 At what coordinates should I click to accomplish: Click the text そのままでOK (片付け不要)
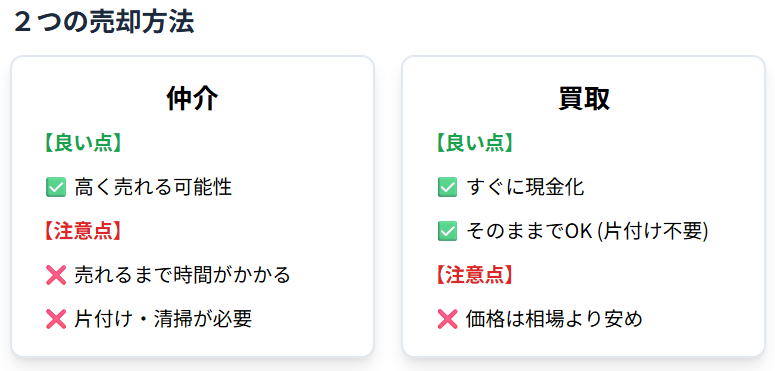click(x=587, y=232)
